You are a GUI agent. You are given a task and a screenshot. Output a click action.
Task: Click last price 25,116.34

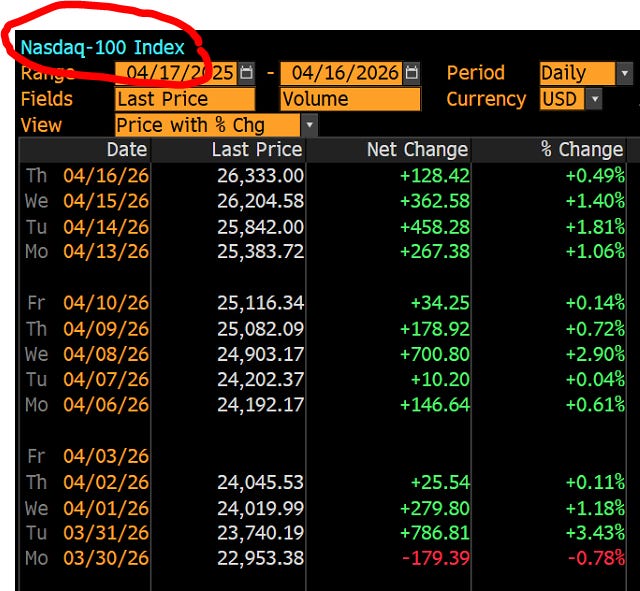pos(260,303)
